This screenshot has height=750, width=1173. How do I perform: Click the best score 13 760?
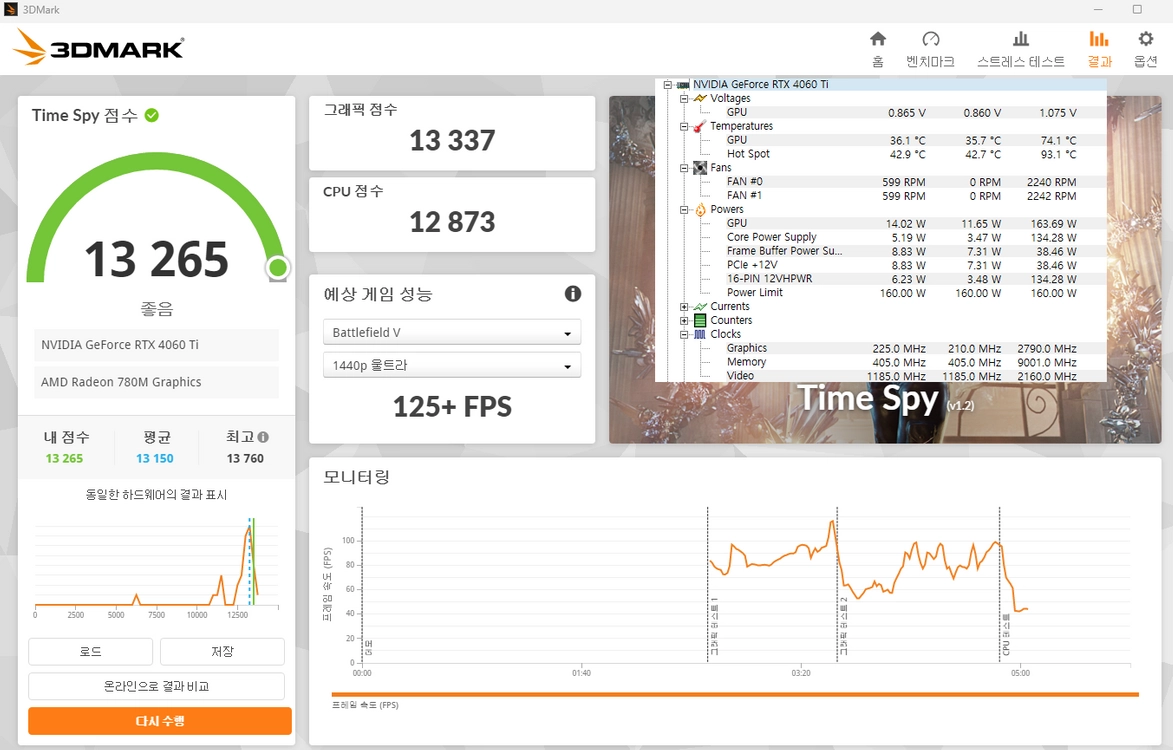click(x=245, y=458)
